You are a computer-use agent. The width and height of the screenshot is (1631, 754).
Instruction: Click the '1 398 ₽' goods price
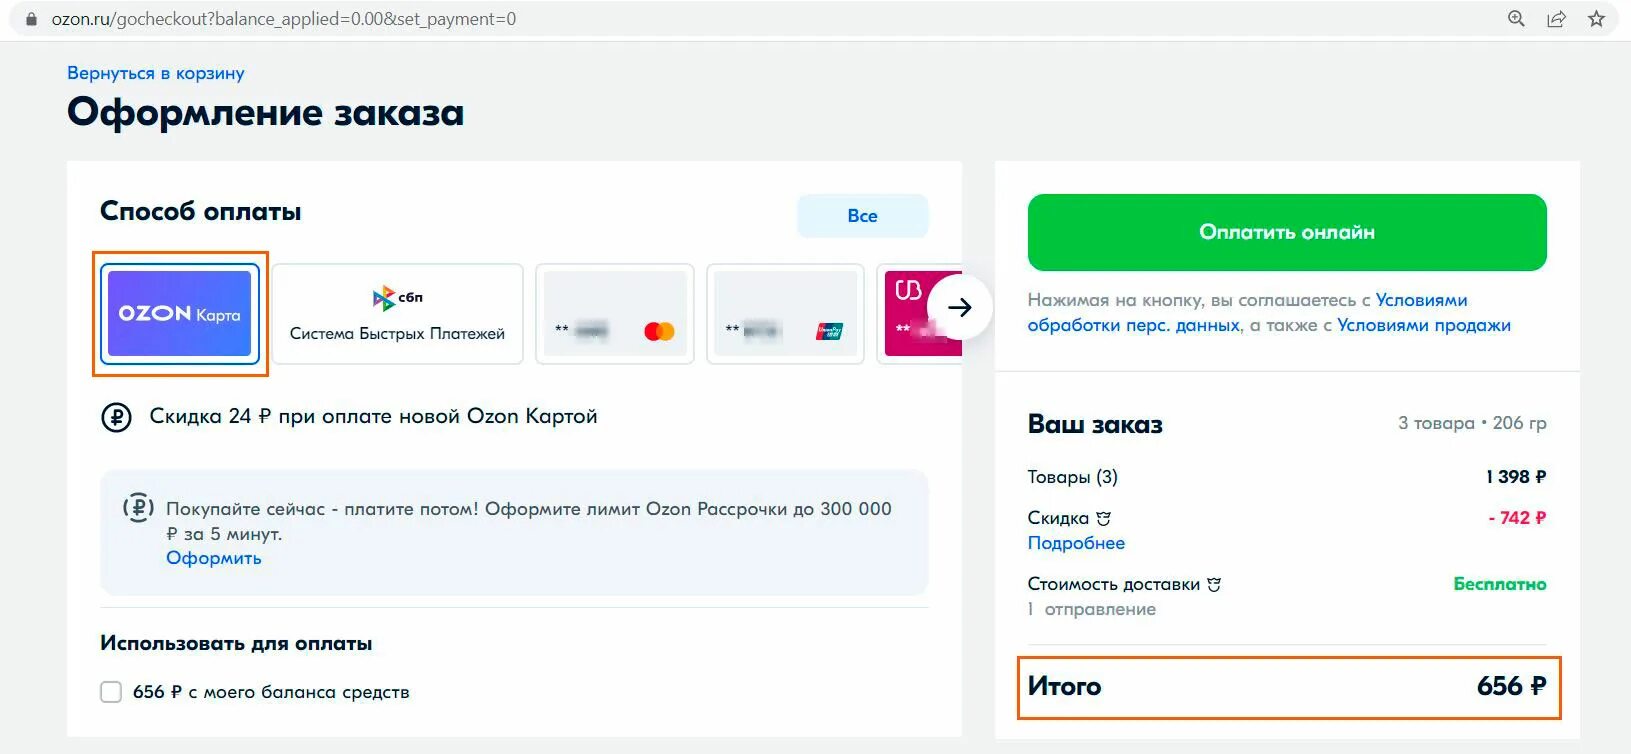(1516, 477)
